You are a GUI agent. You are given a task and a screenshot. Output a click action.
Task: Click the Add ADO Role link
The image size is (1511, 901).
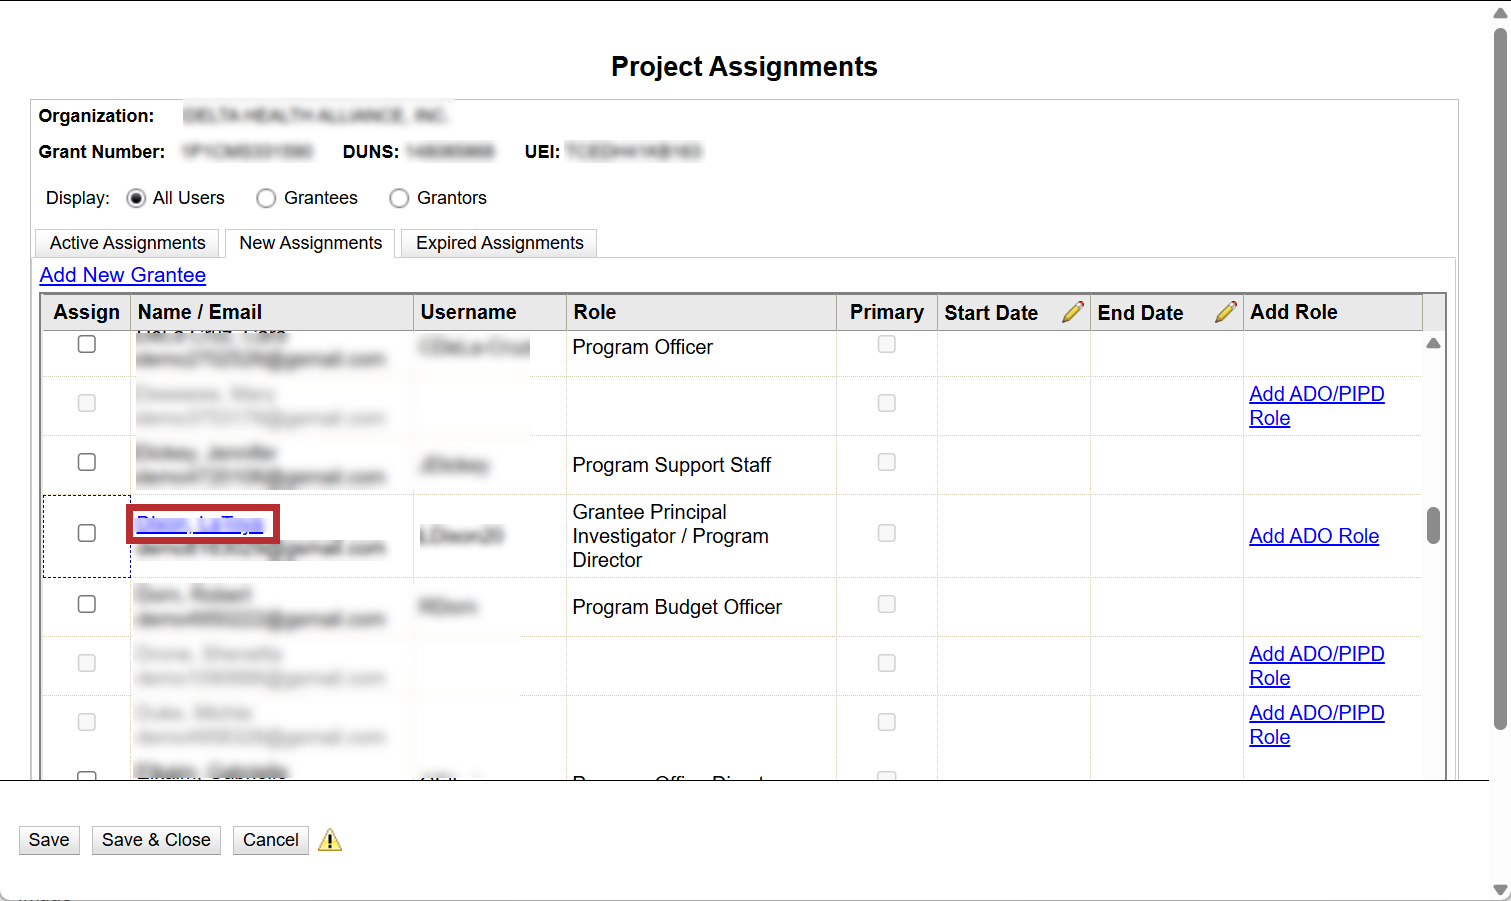click(1314, 536)
